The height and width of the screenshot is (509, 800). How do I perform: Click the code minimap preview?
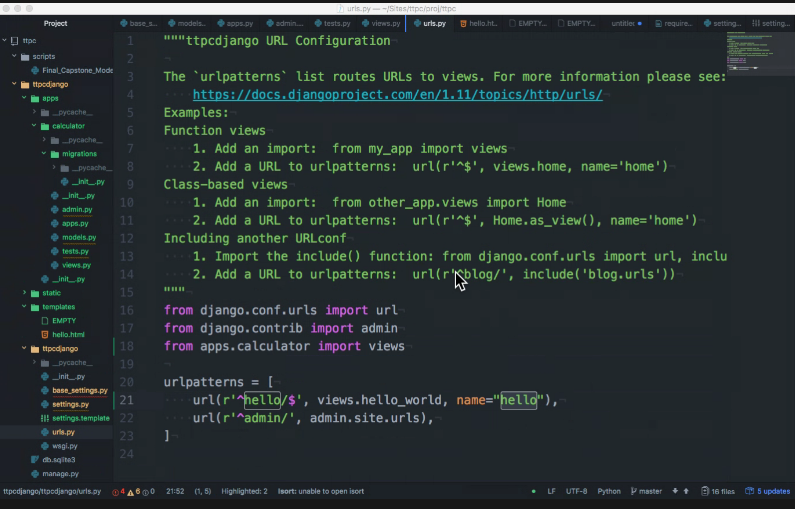760,55
